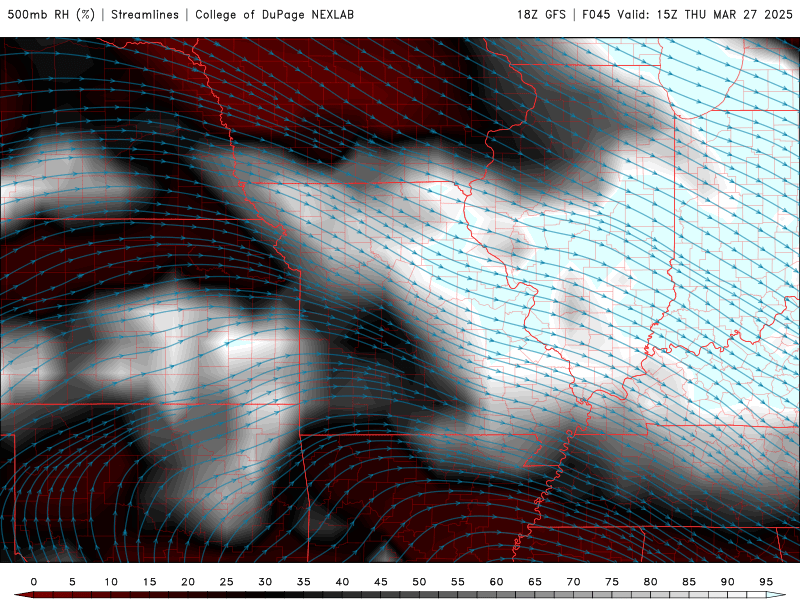Click the 95 value on color scale
This screenshot has height=600, width=800.
click(x=766, y=582)
